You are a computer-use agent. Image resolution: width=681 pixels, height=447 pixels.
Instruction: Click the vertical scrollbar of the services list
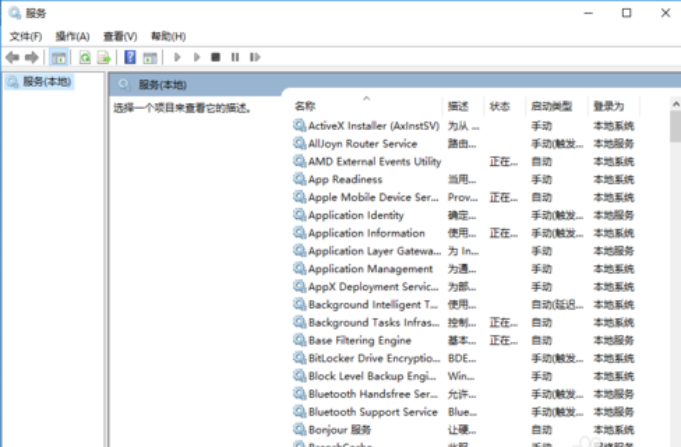click(674, 280)
